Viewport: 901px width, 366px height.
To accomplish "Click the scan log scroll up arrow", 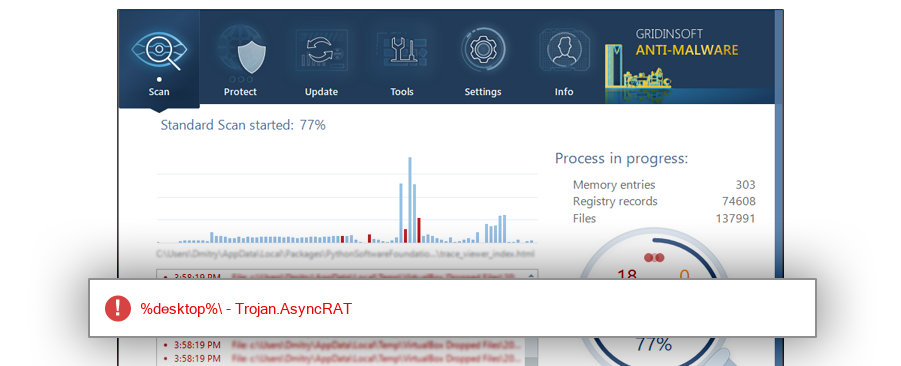I will pyautogui.click(x=531, y=275).
